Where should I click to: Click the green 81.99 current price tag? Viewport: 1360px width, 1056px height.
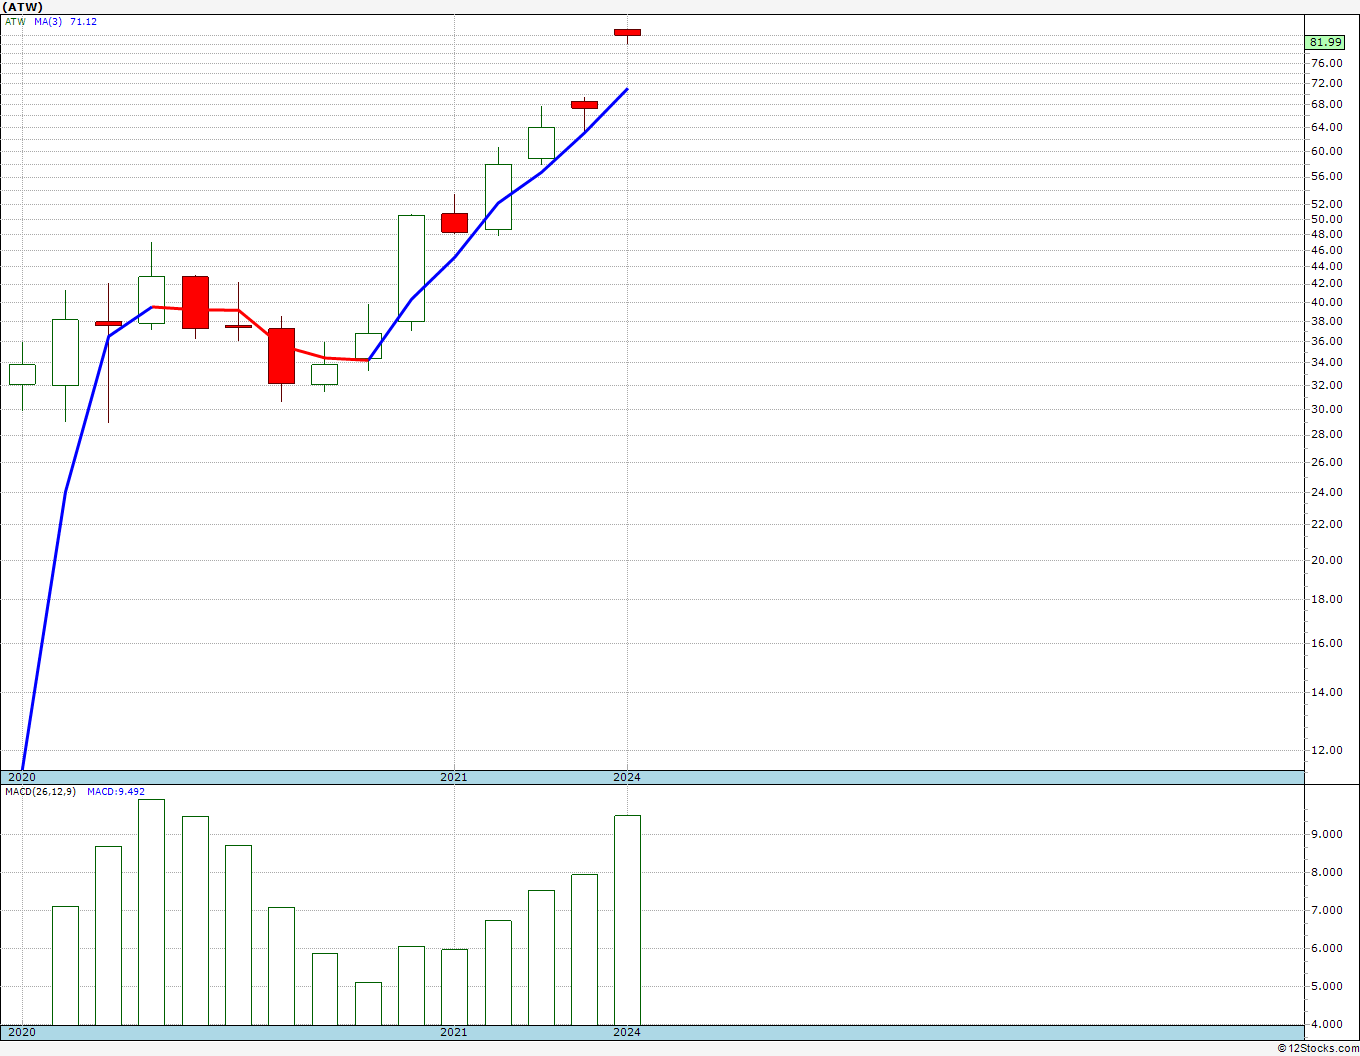[1325, 42]
